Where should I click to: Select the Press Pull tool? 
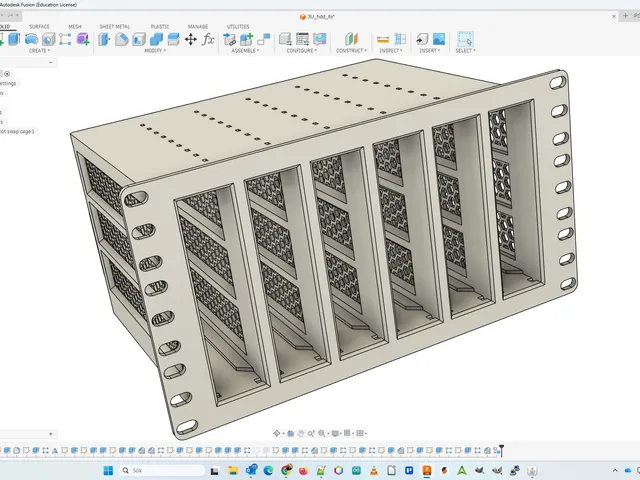pos(104,39)
